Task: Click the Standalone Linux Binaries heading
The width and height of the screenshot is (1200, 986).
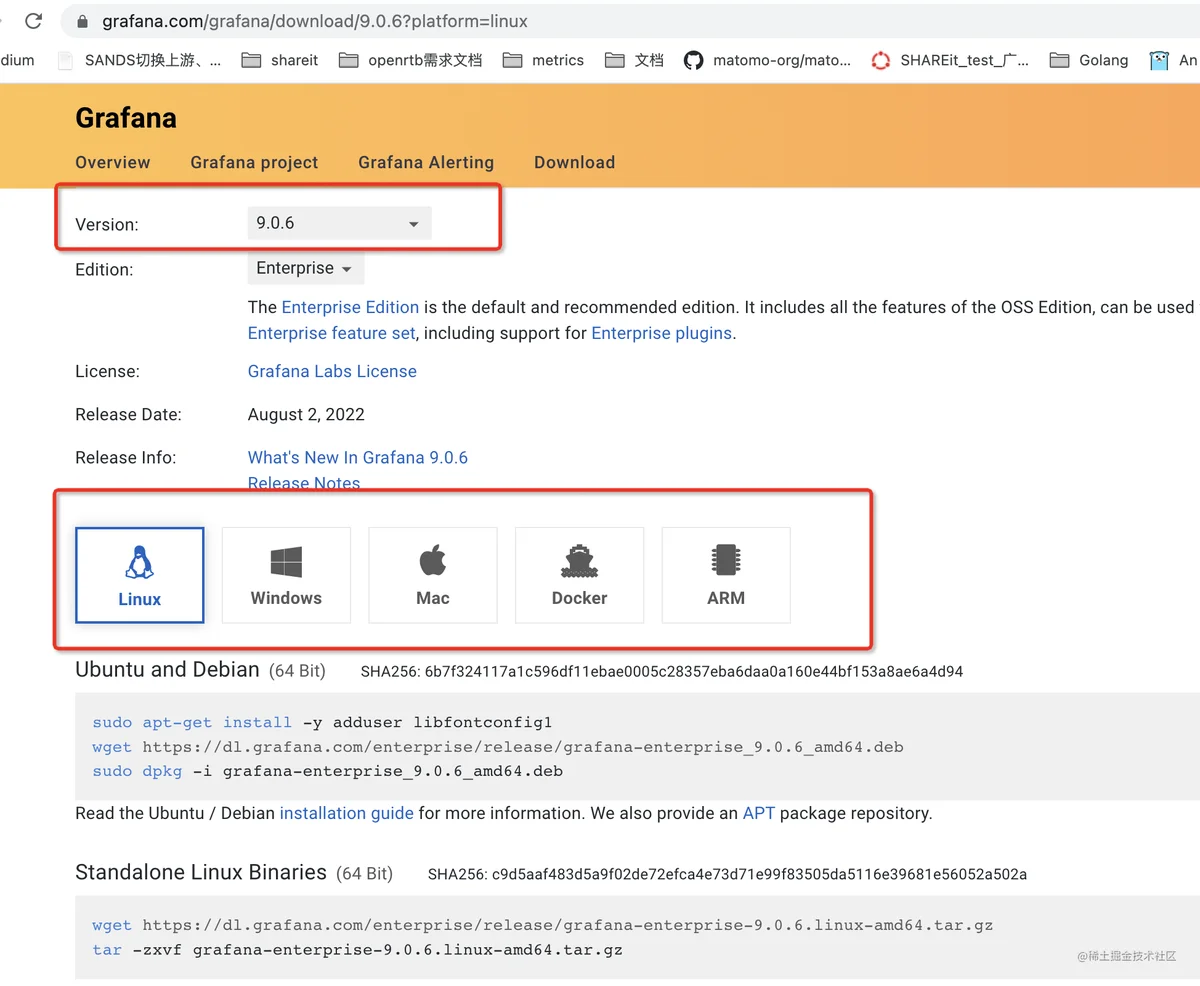Action: point(201,872)
